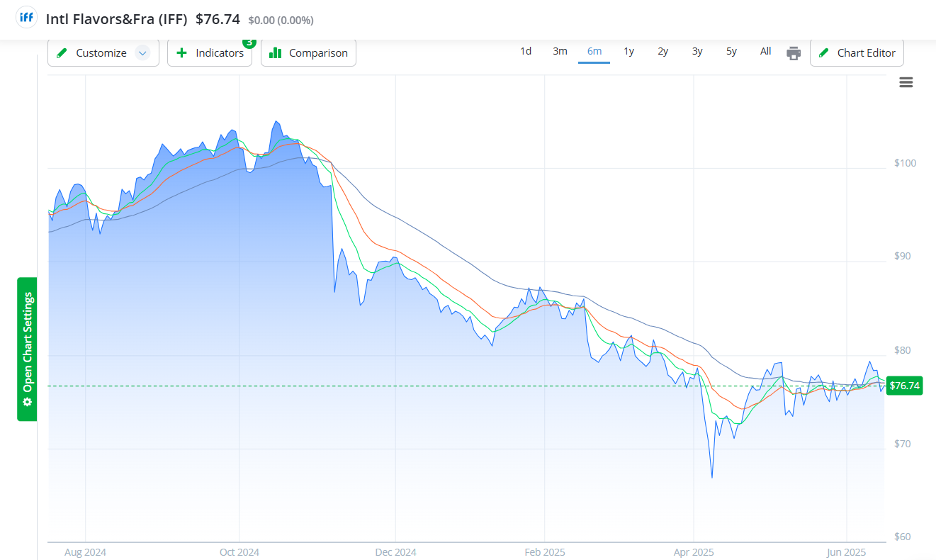
Task: Select the 3m time range
Action: click(x=559, y=51)
